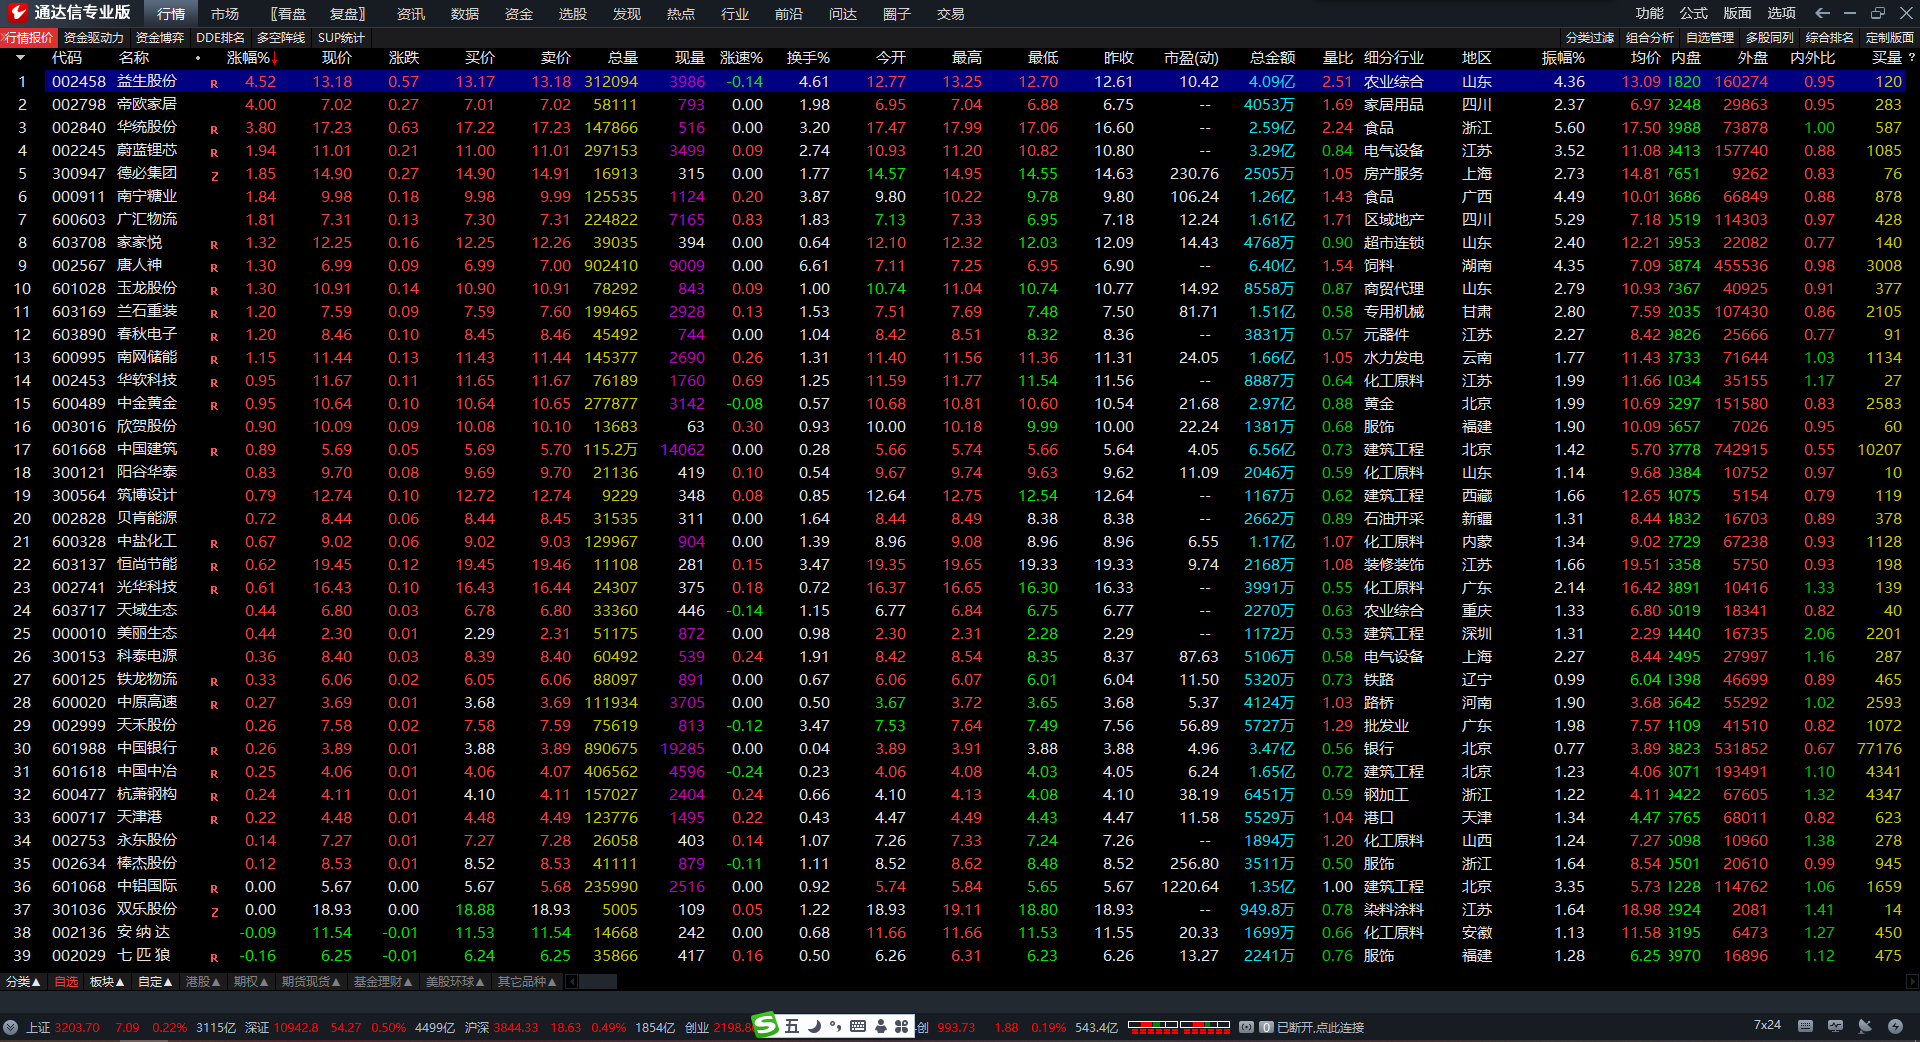Screen dimensions: 1920x1042
Task: Open the column dropdown arrow before 代码
Action: pyautogui.click(x=20, y=58)
